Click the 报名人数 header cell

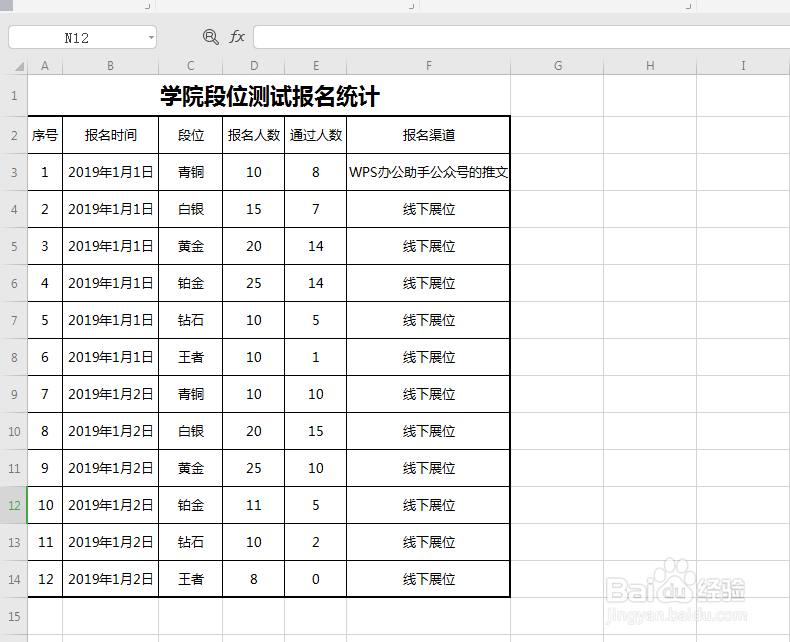tap(253, 135)
